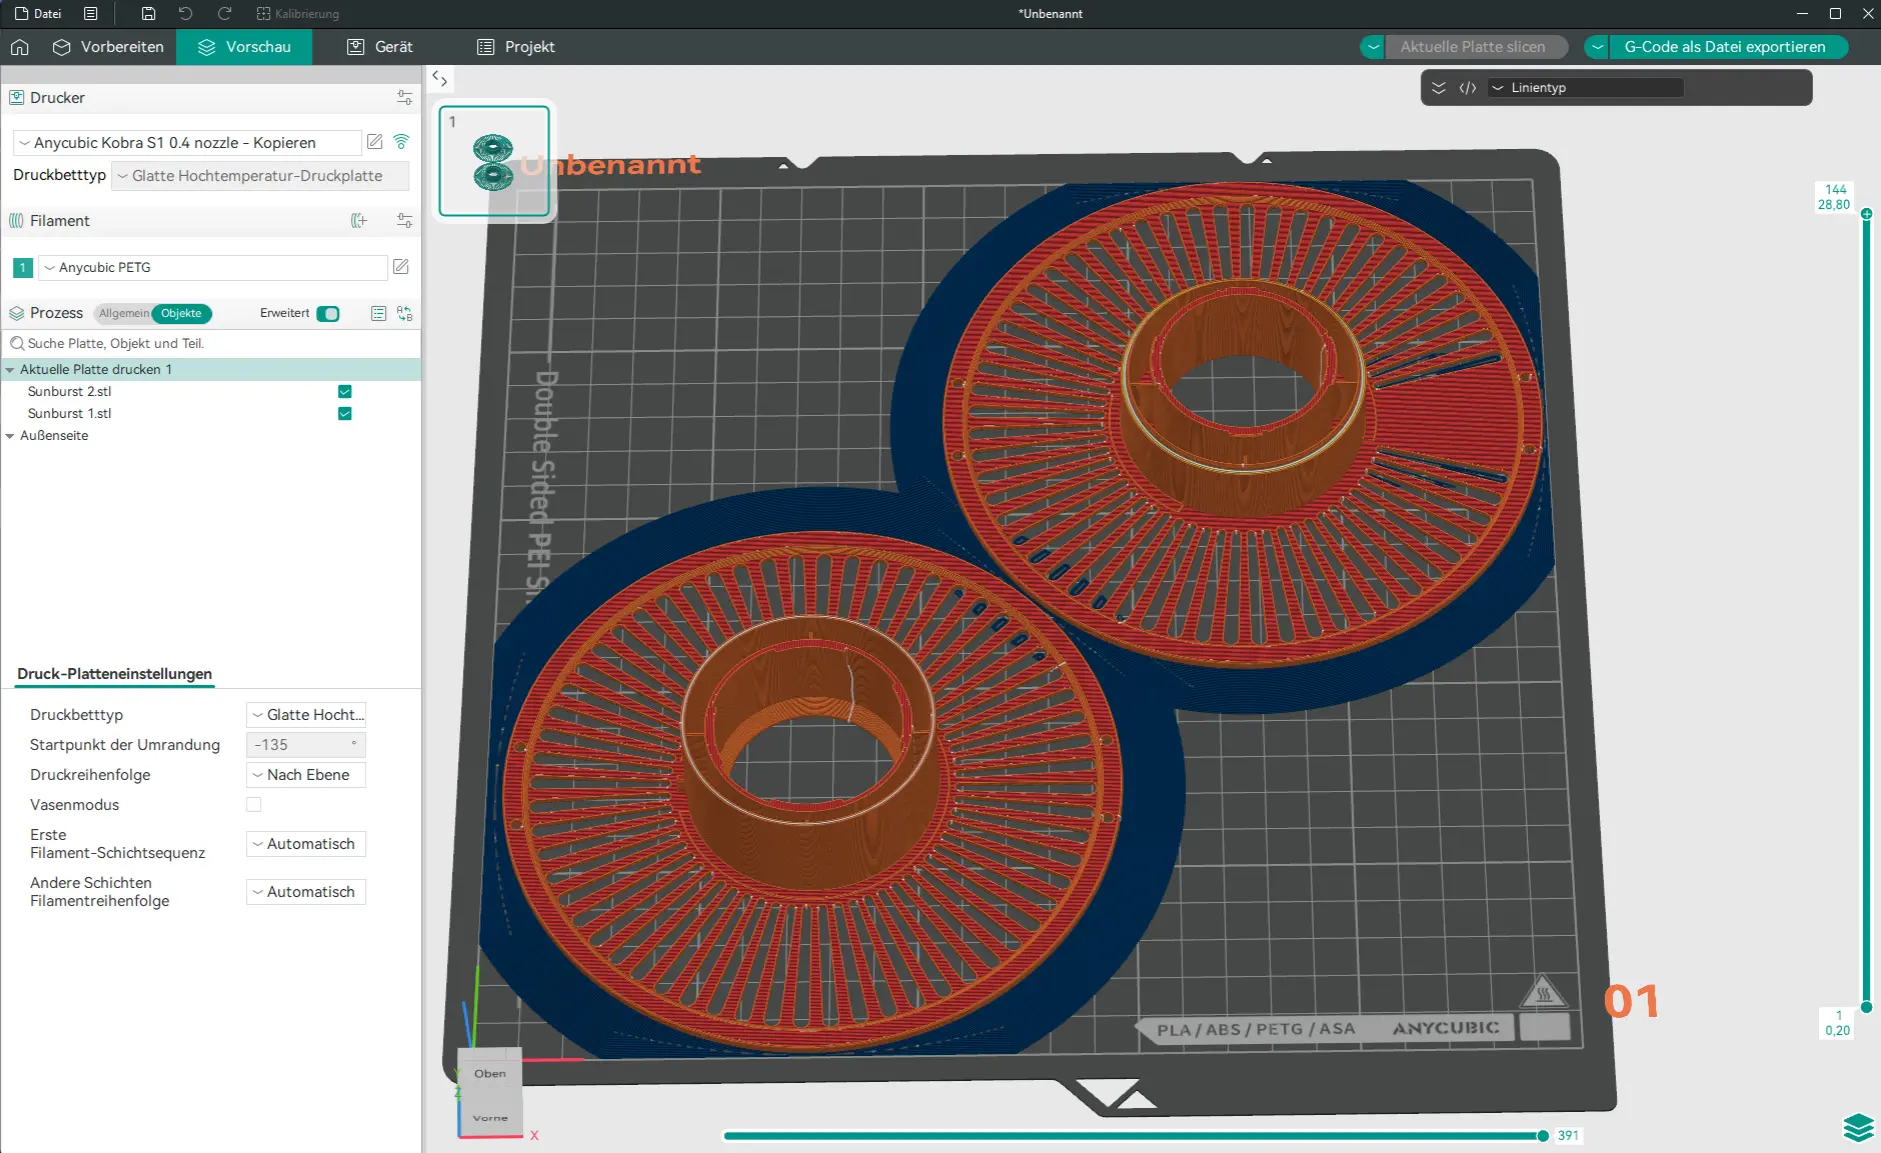Screen dimensions: 1881x1153
Task: Click the add filament icon
Action: pos(359,221)
